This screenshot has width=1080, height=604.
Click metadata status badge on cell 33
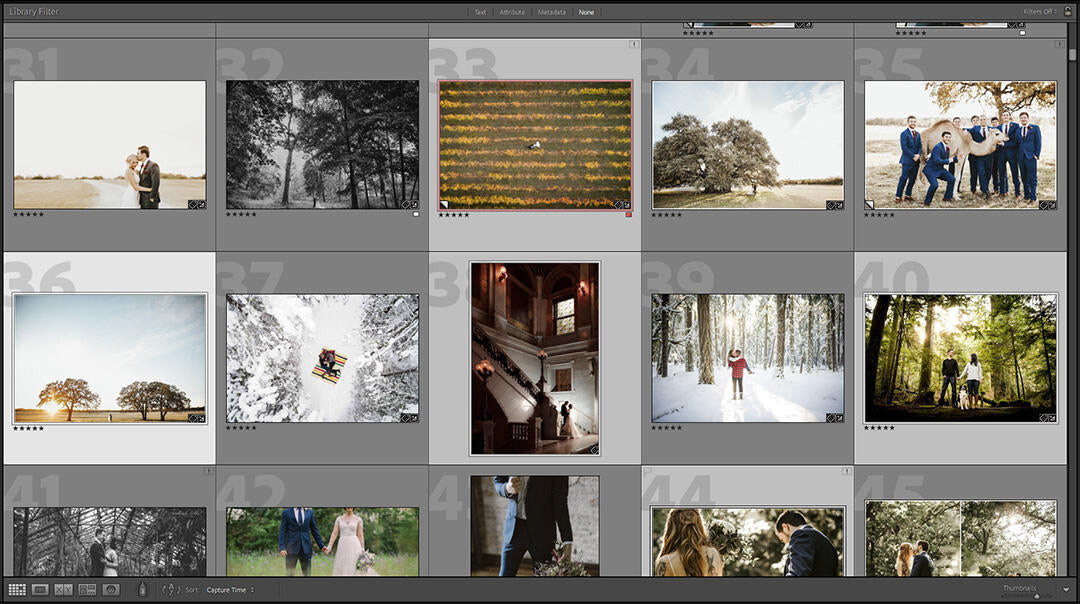click(x=634, y=44)
